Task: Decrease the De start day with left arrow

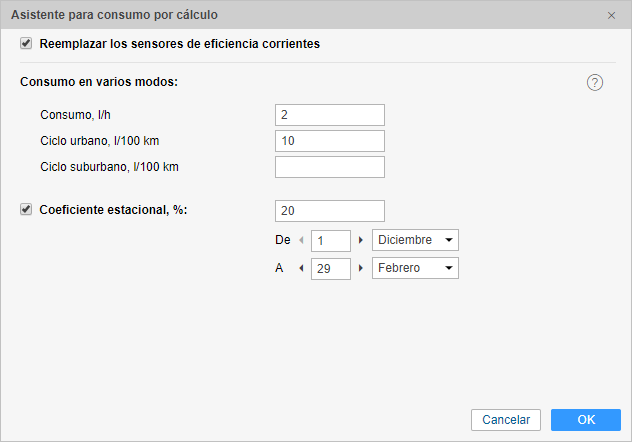Action: click(x=301, y=240)
